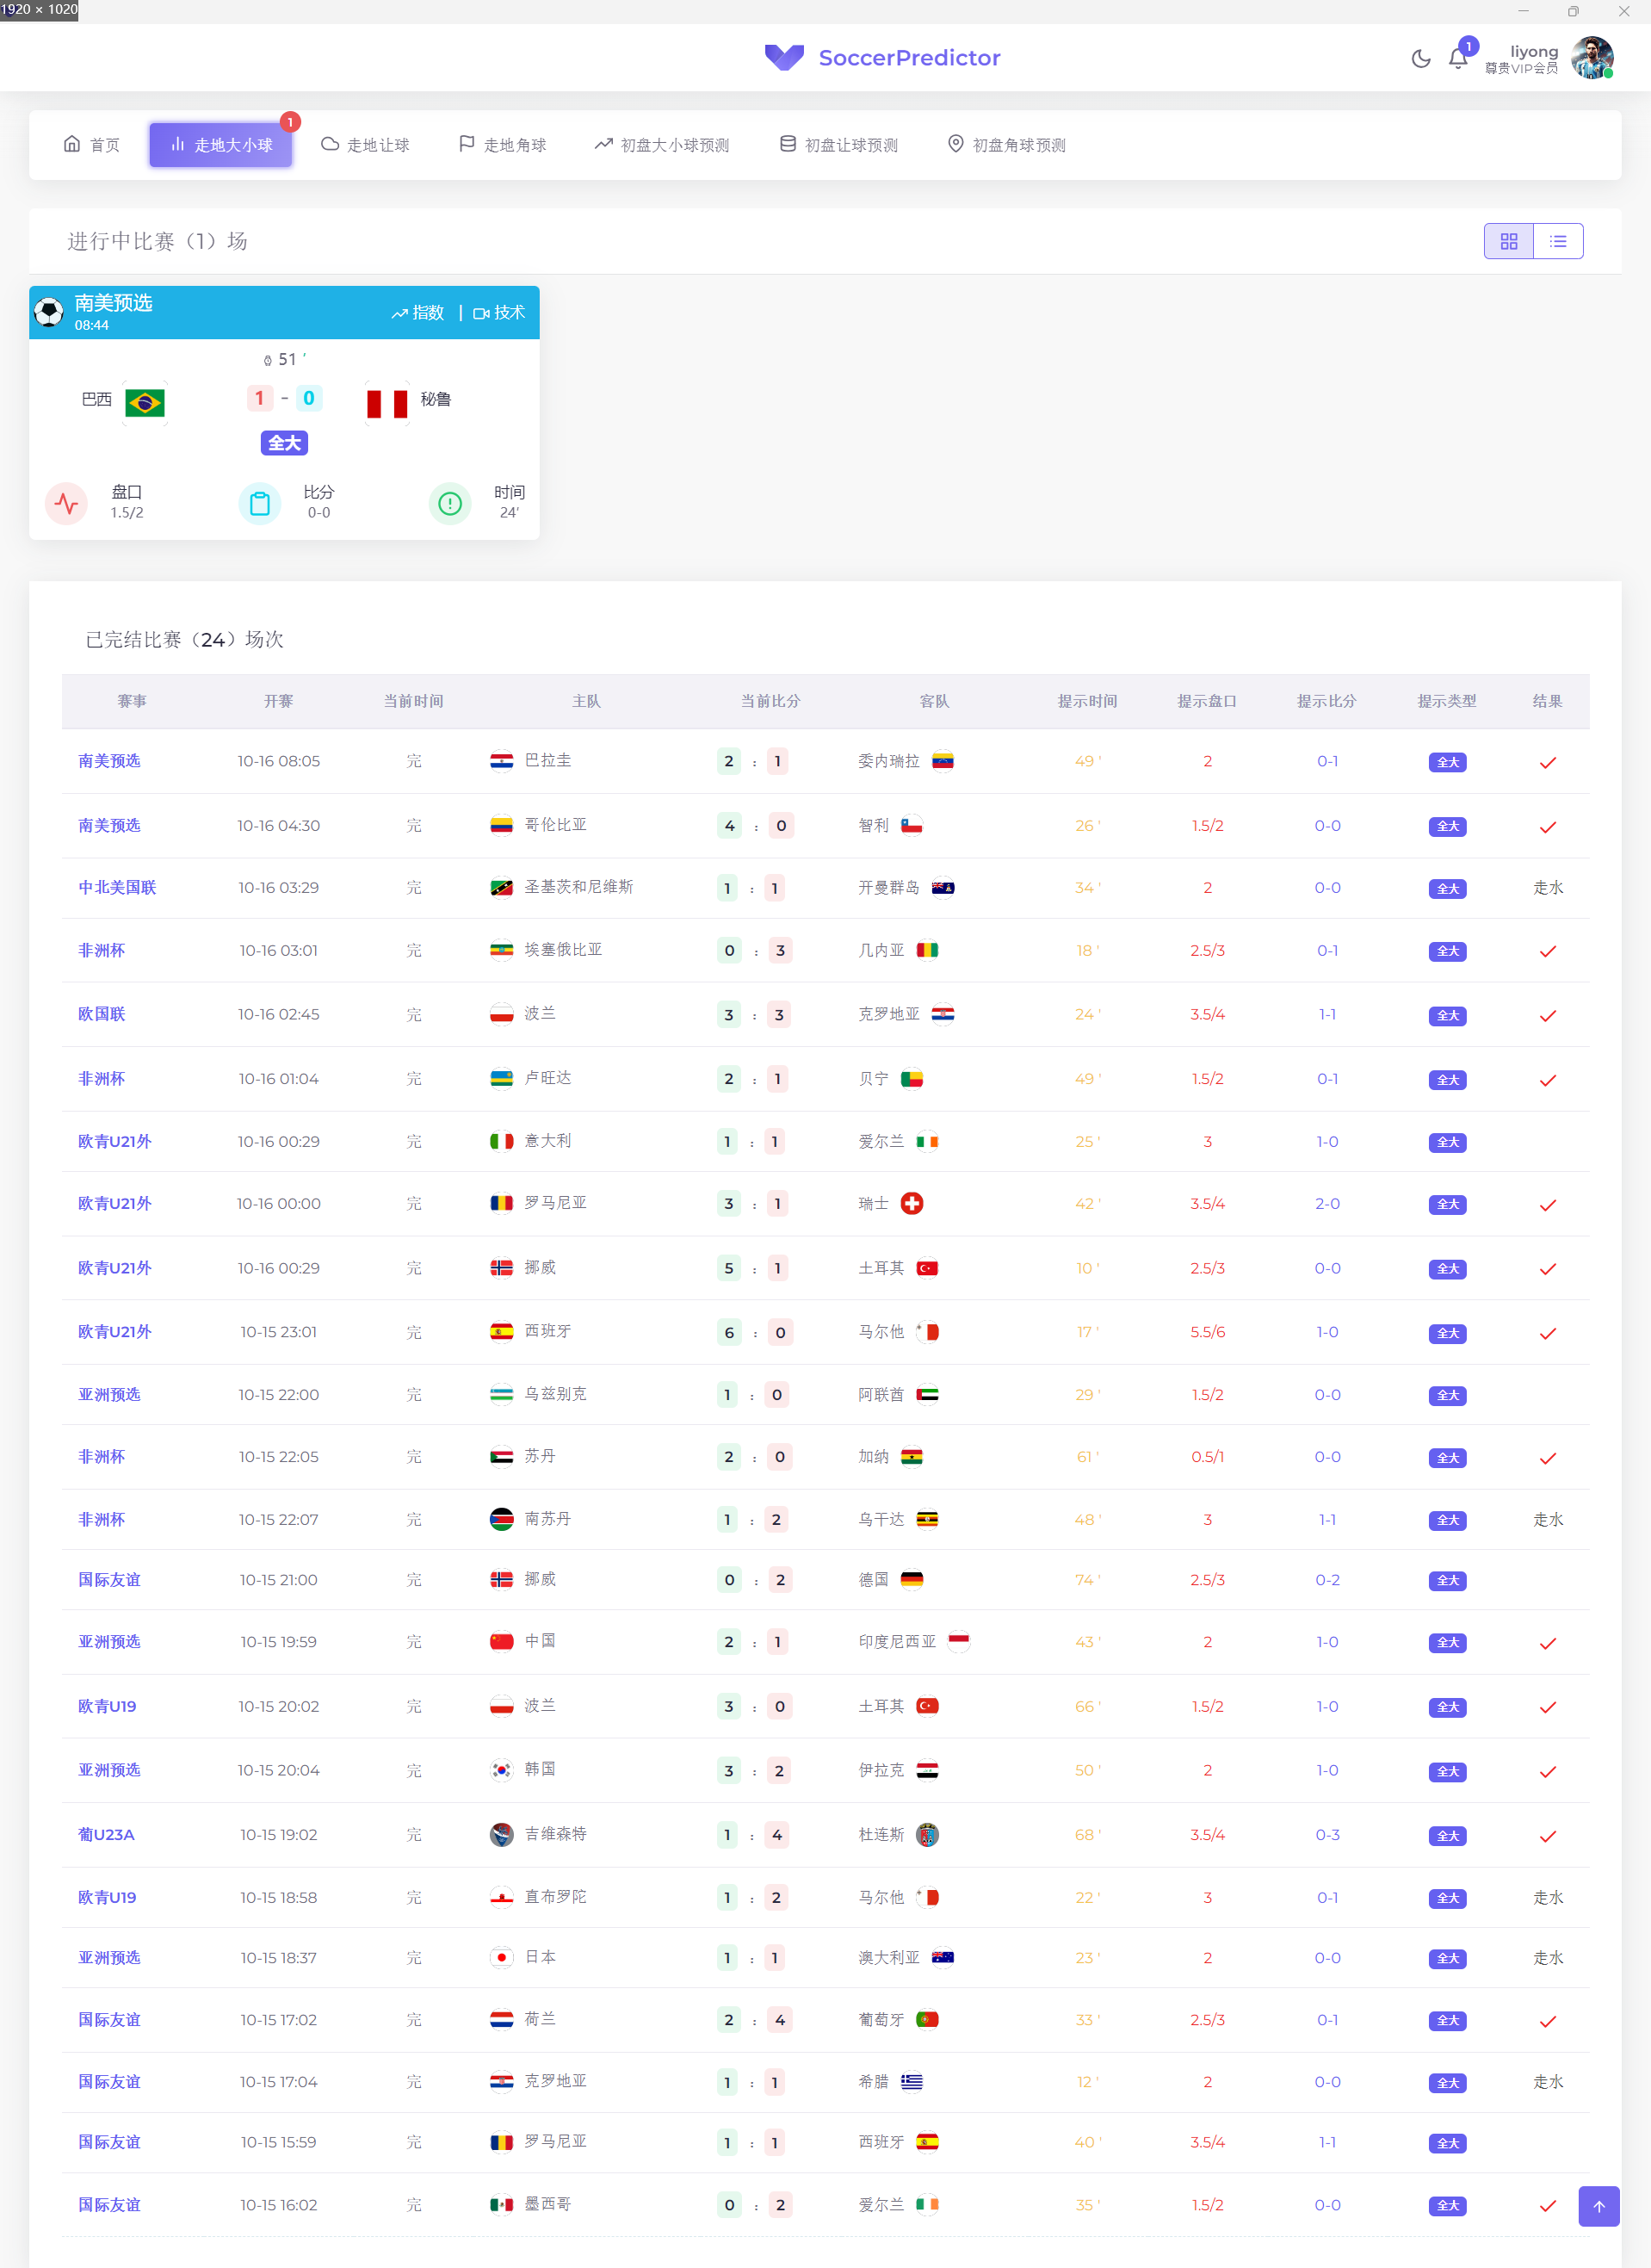1651x2268 pixels.
Task: Switch to list view layout
Action: tap(1558, 241)
